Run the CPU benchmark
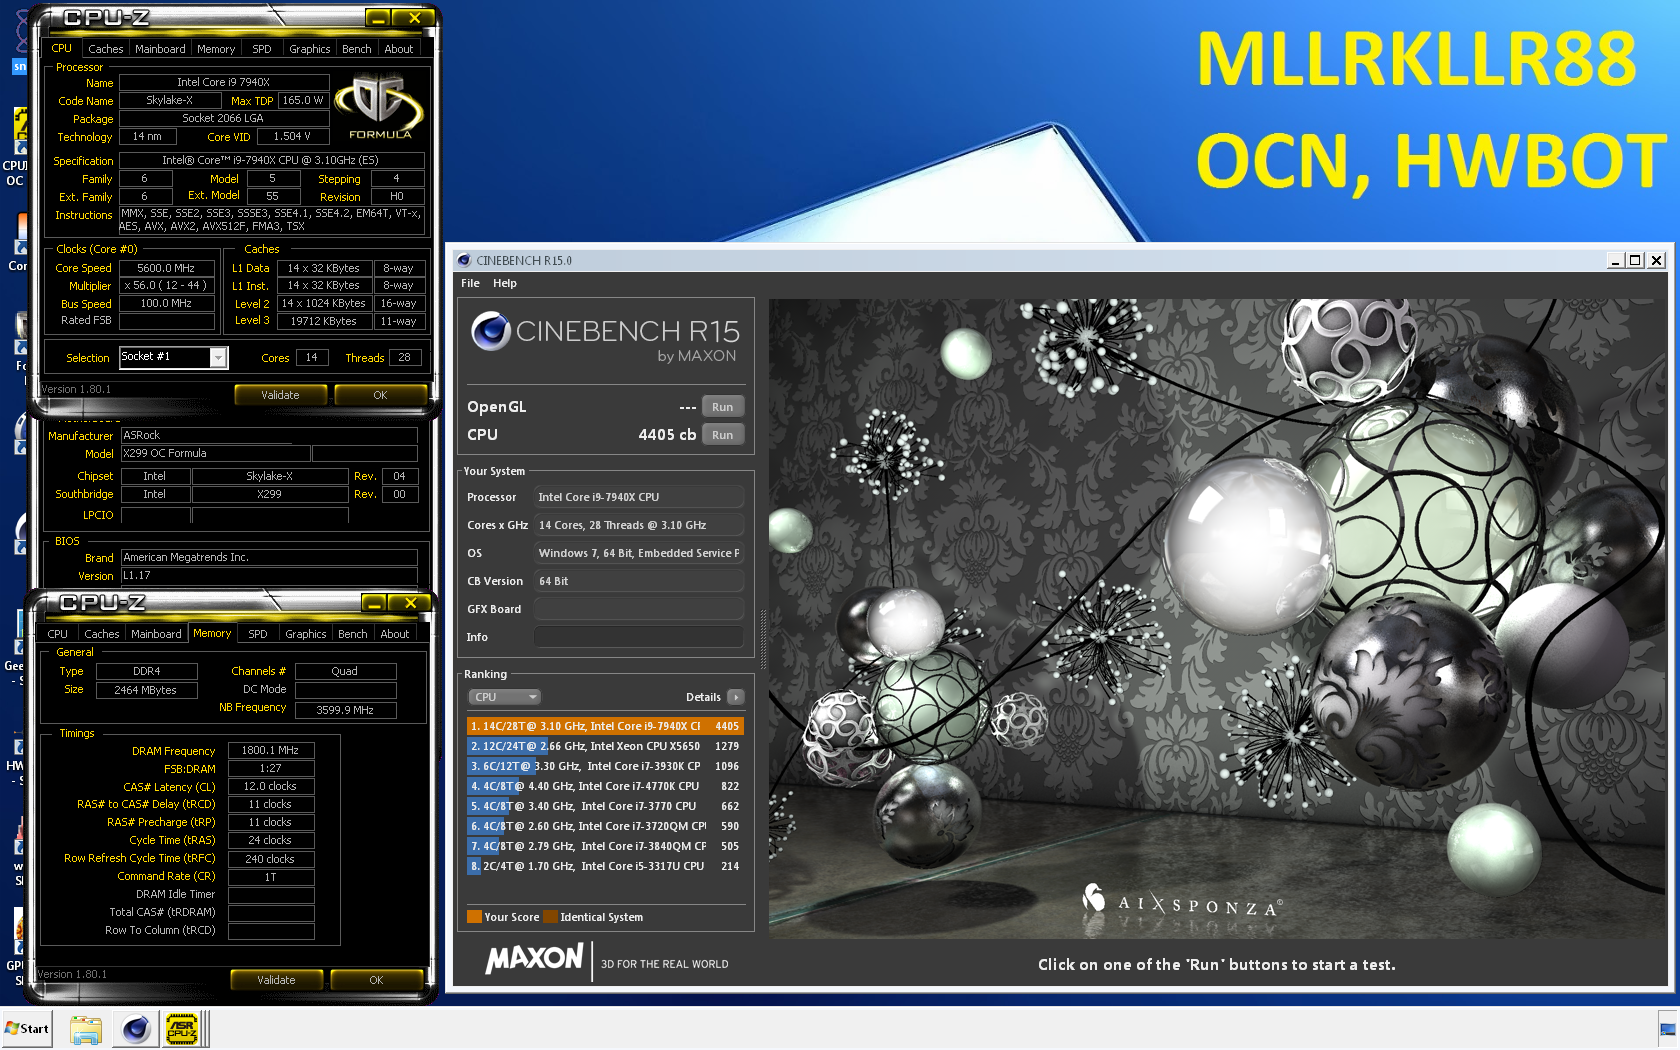 click(x=723, y=435)
